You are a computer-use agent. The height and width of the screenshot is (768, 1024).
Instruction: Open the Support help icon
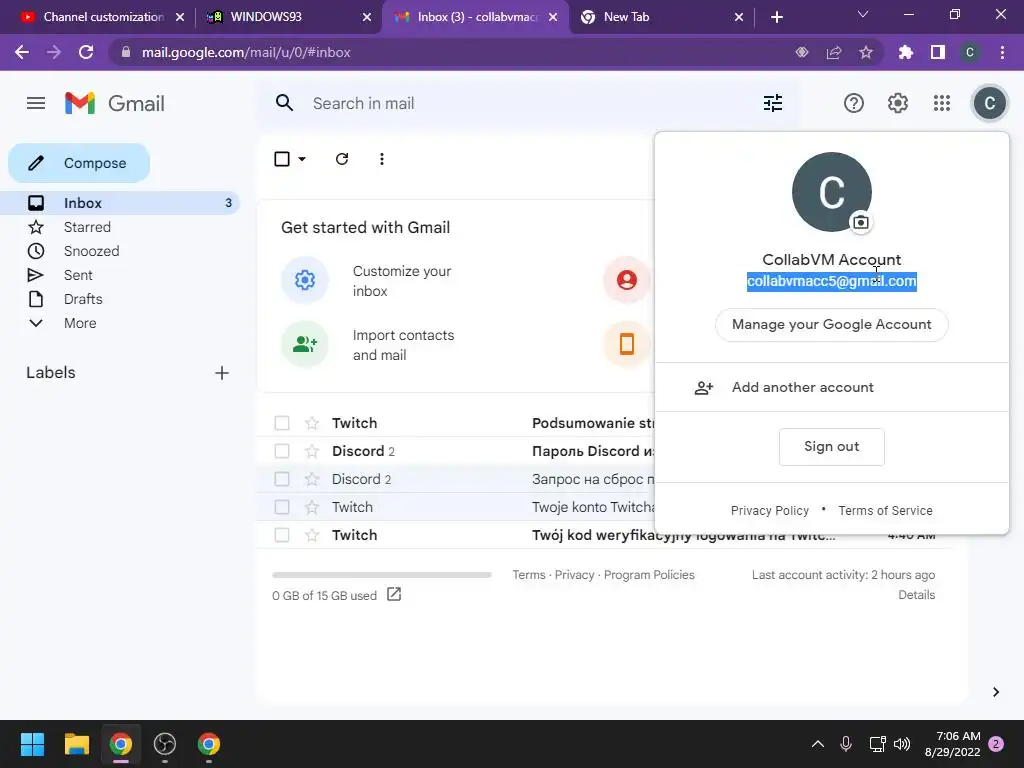point(854,103)
